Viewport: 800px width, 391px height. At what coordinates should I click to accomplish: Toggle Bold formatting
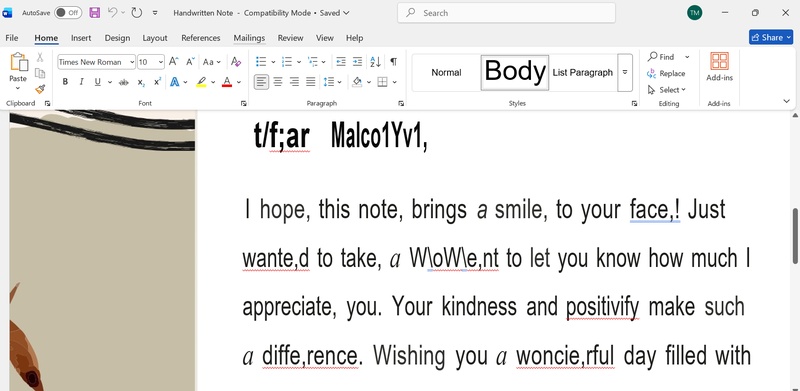click(x=65, y=82)
